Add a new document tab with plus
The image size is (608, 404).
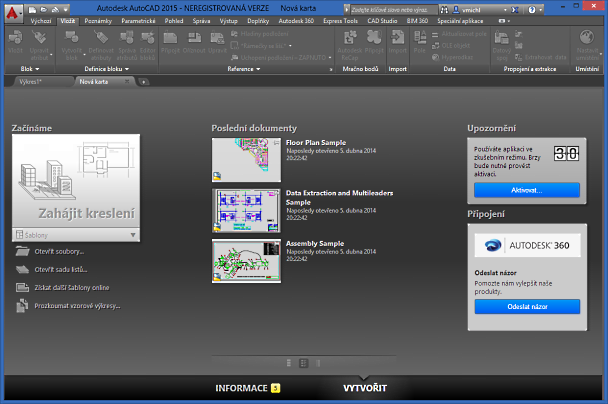(143, 82)
